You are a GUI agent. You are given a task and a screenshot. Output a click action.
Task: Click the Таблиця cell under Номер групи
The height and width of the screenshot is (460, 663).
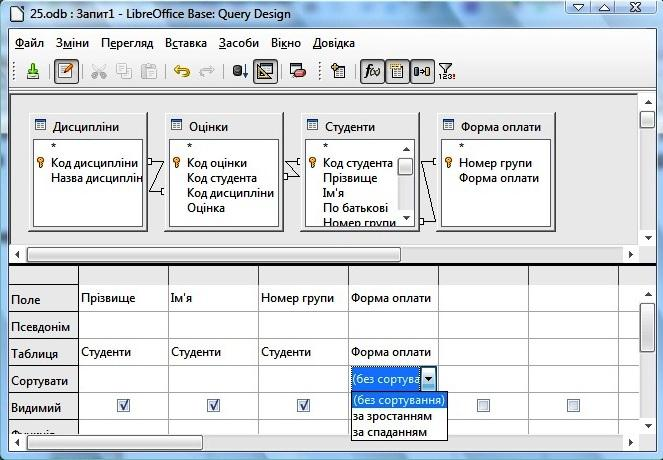pyautogui.click(x=303, y=353)
